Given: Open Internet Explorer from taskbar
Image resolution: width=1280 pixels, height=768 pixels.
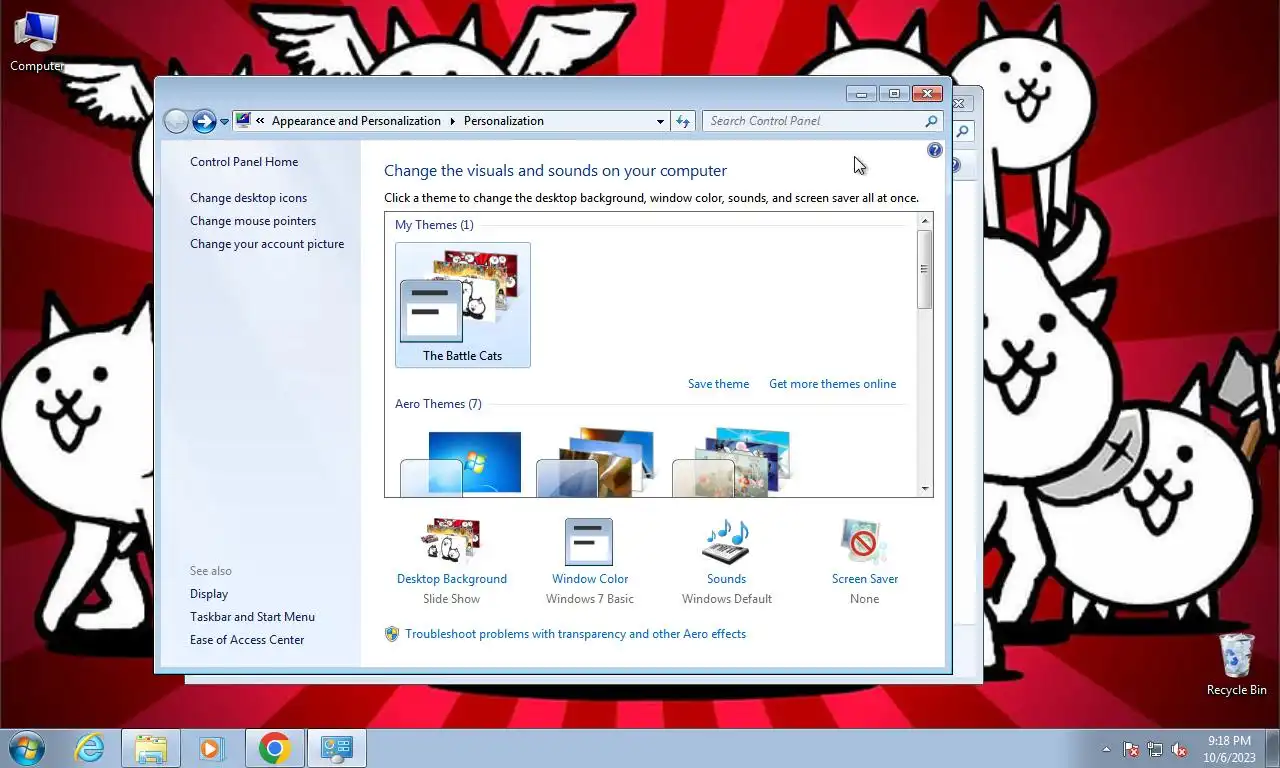Looking at the screenshot, I should 90,748.
